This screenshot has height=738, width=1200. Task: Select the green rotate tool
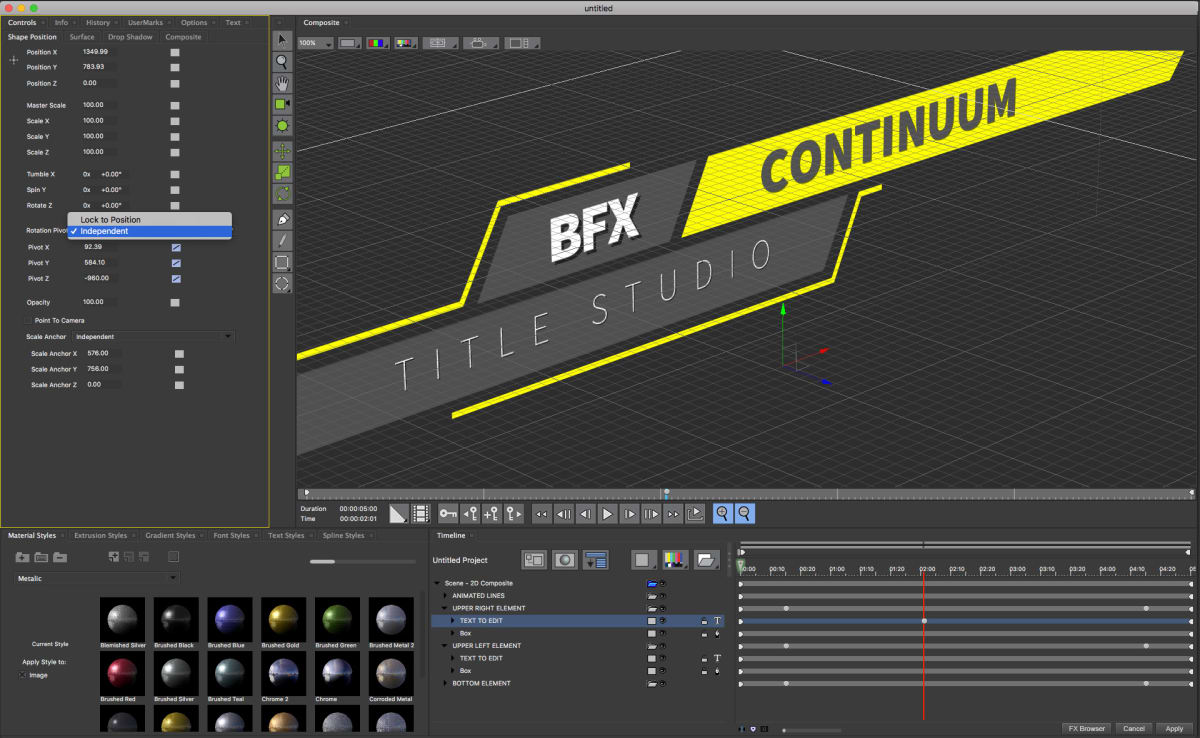pyautogui.click(x=282, y=194)
